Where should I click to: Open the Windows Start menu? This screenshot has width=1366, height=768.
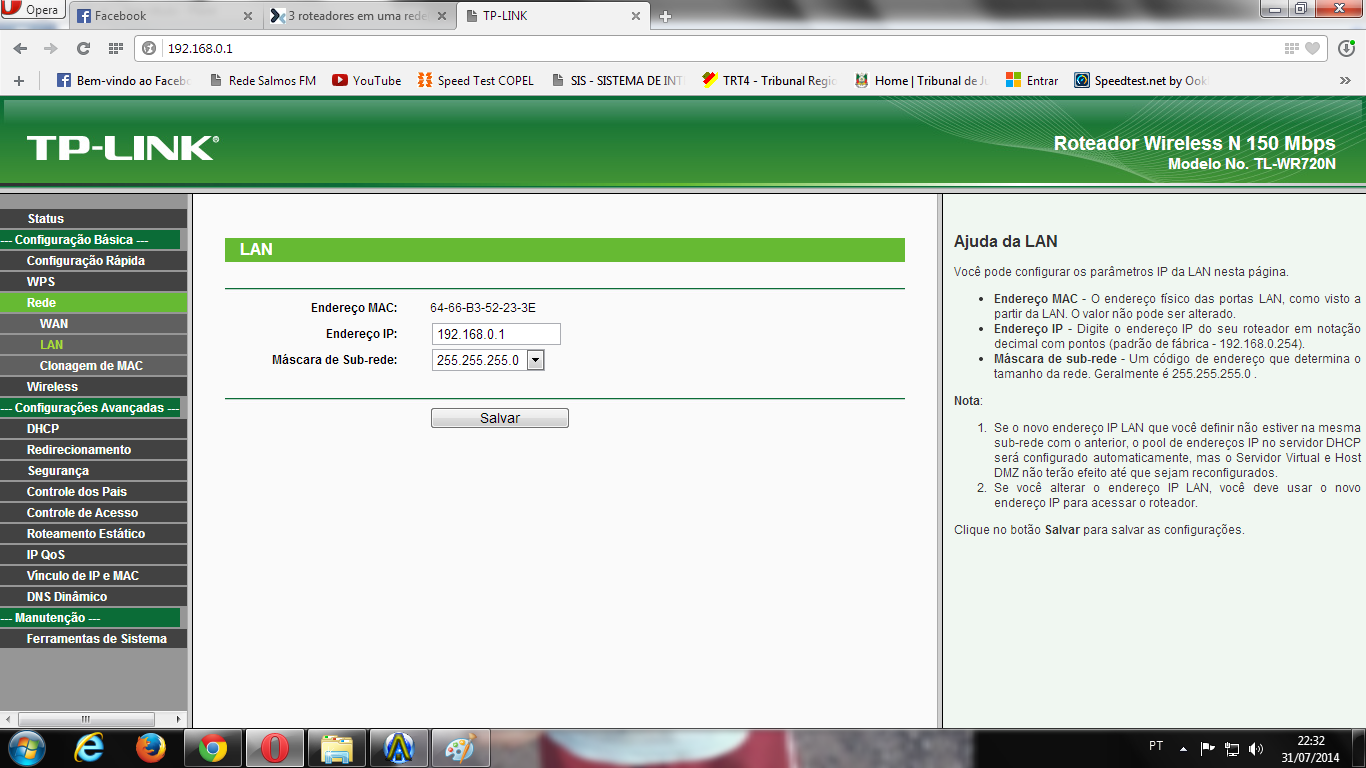[25, 748]
